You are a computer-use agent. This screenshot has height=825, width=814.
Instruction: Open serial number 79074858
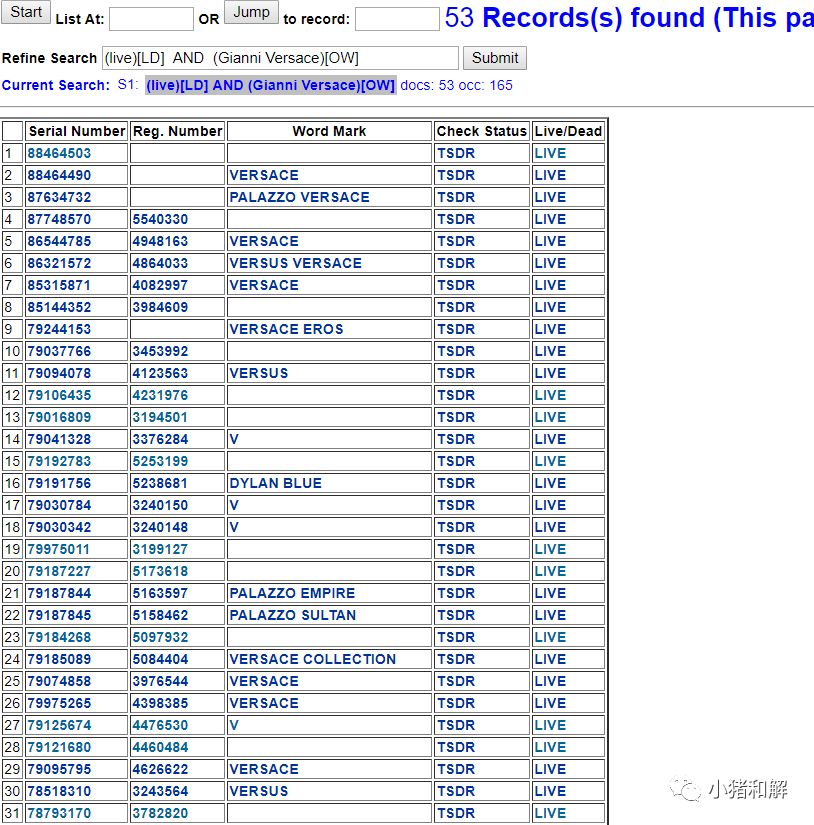click(x=59, y=681)
